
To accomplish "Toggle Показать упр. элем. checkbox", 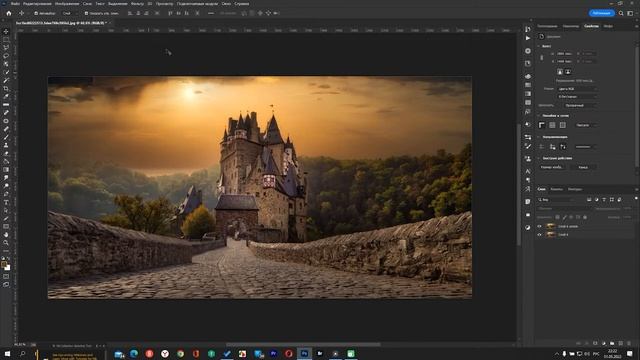I will tap(86, 13).
